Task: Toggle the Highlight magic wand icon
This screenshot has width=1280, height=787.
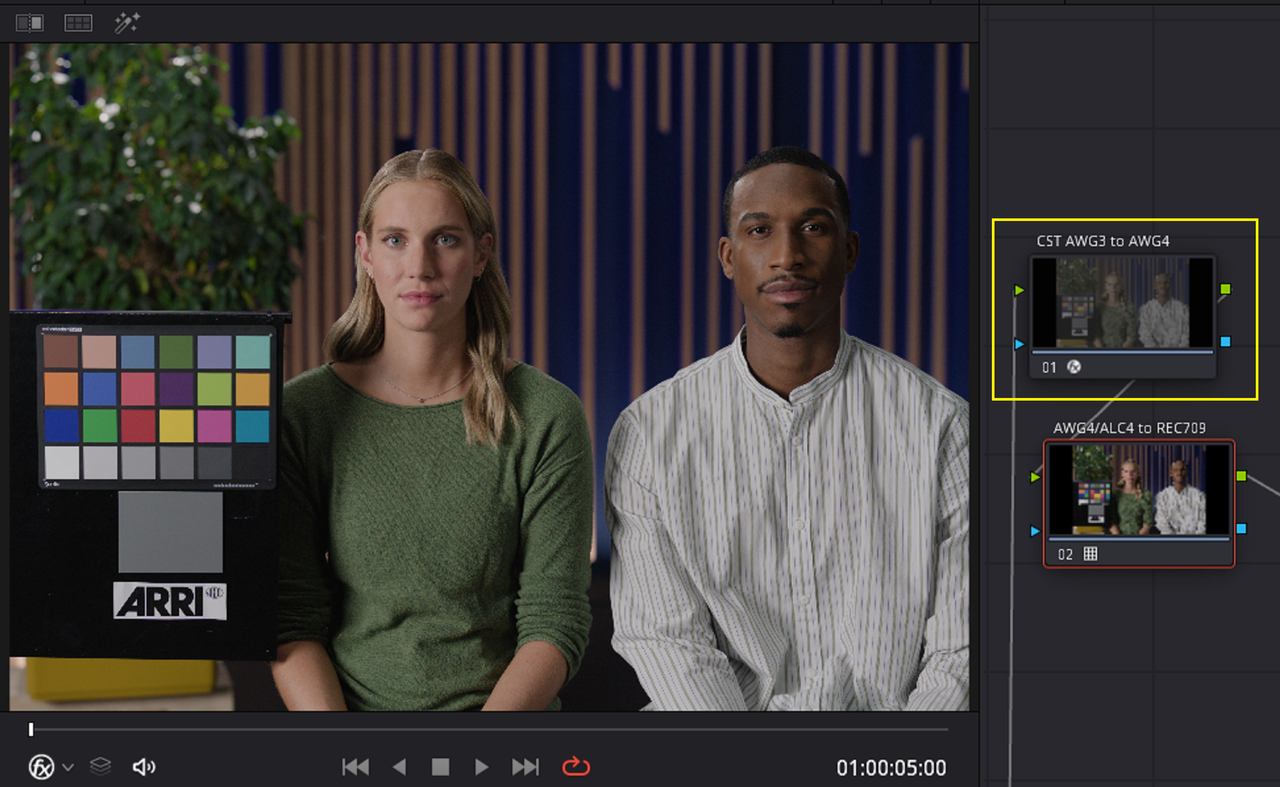Action: (127, 23)
